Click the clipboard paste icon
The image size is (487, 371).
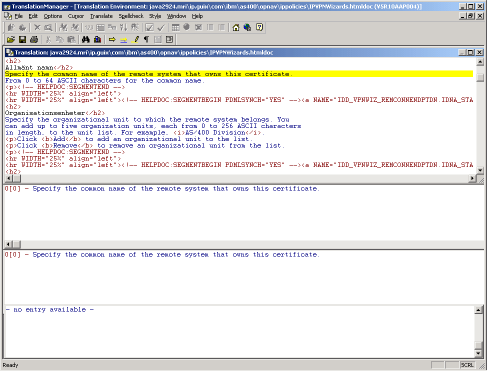[71, 40]
